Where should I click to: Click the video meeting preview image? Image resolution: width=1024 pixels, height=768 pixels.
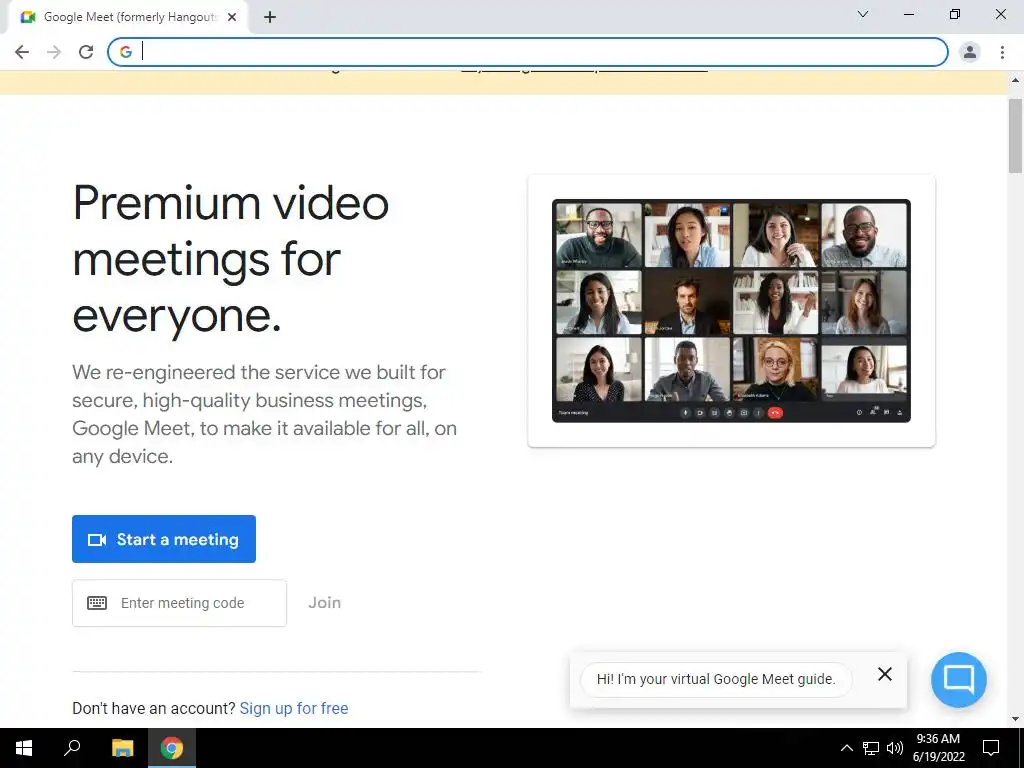point(731,311)
